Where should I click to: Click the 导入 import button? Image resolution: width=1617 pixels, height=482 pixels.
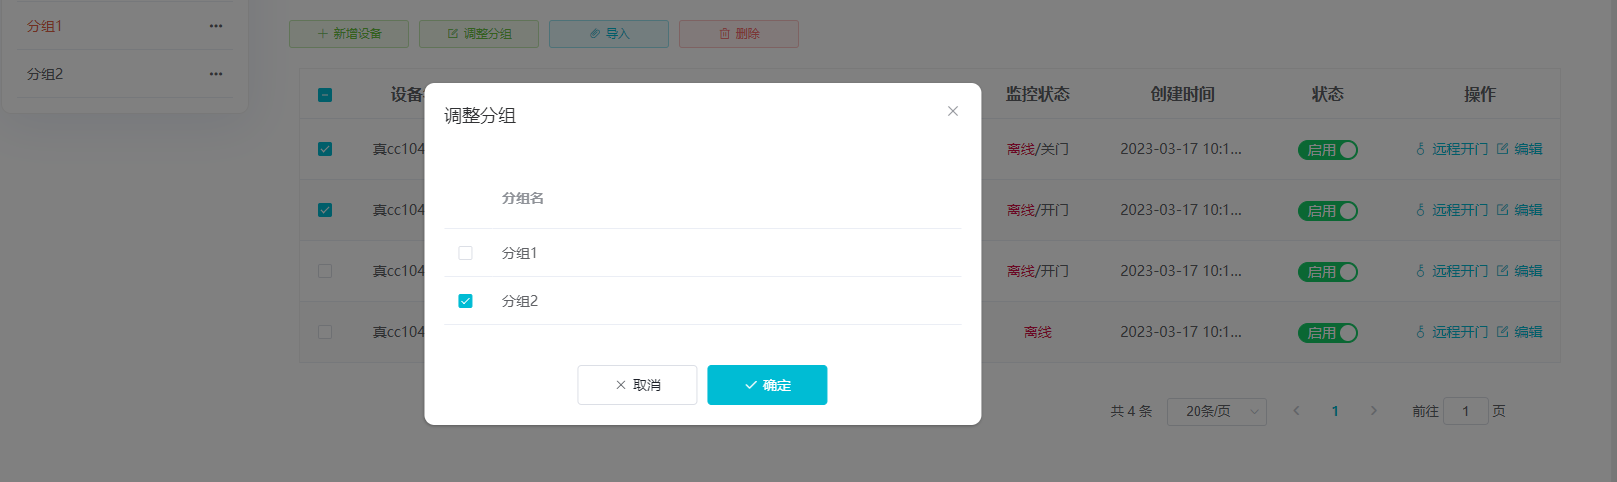(609, 34)
